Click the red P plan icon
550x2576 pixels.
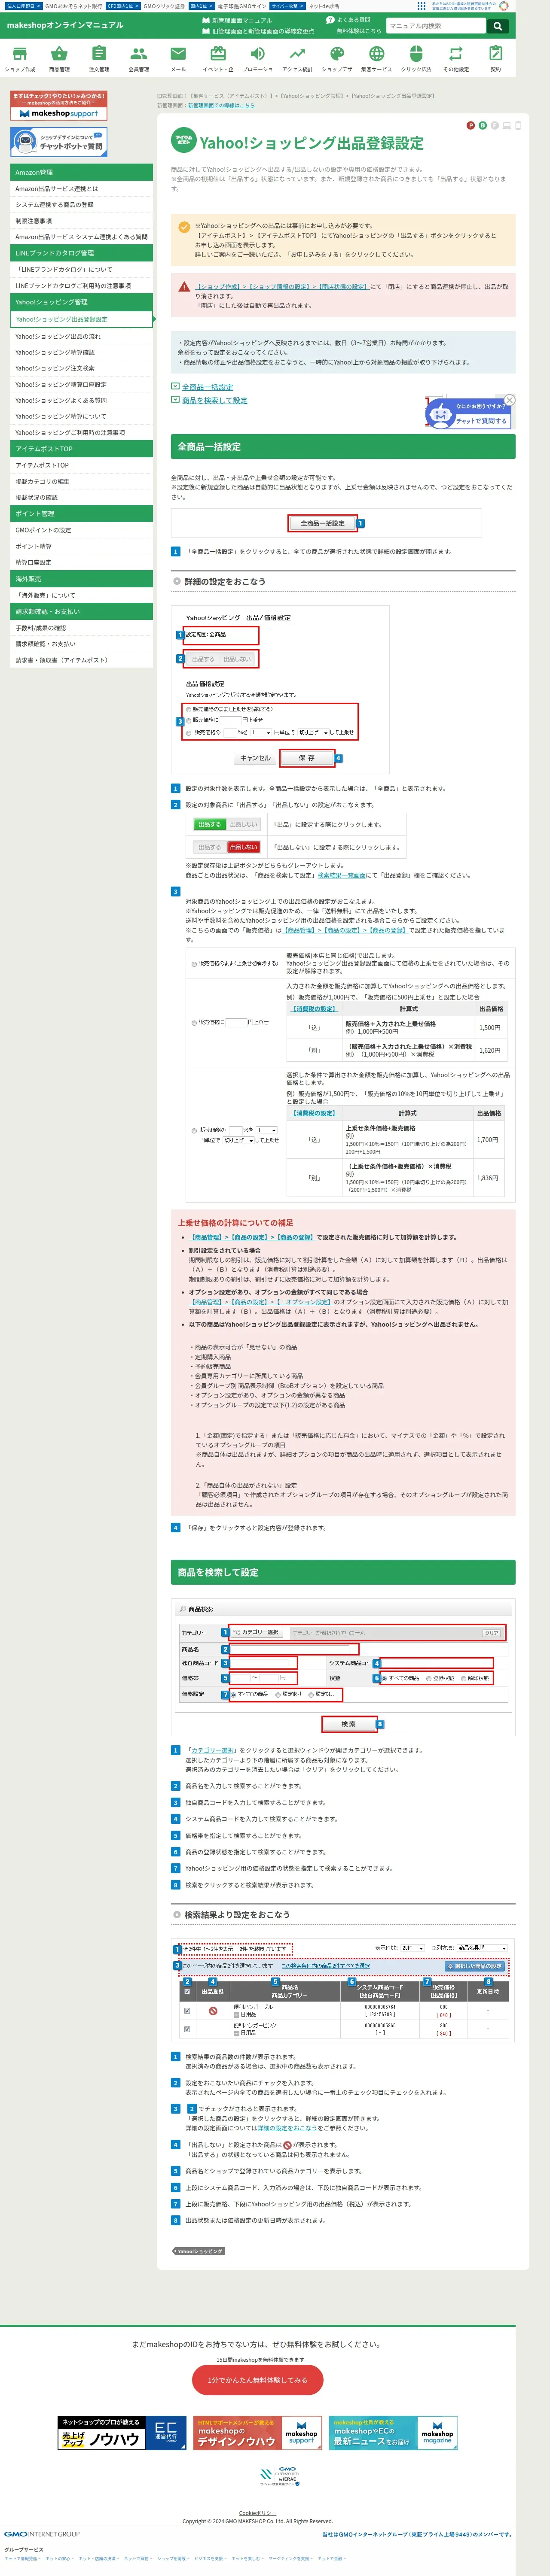(470, 126)
